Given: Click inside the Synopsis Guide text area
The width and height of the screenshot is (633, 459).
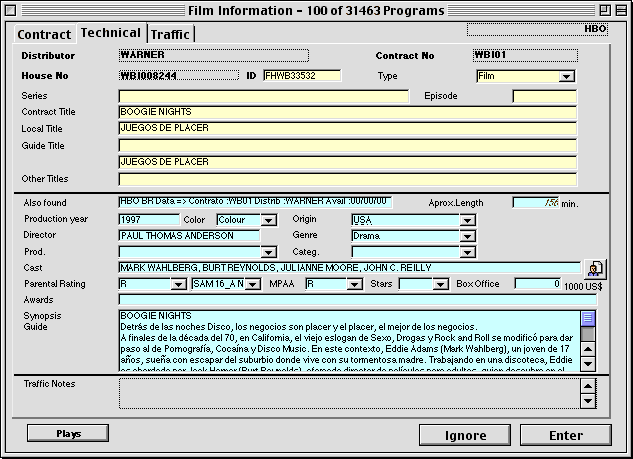Looking at the screenshot, I should (x=350, y=341).
